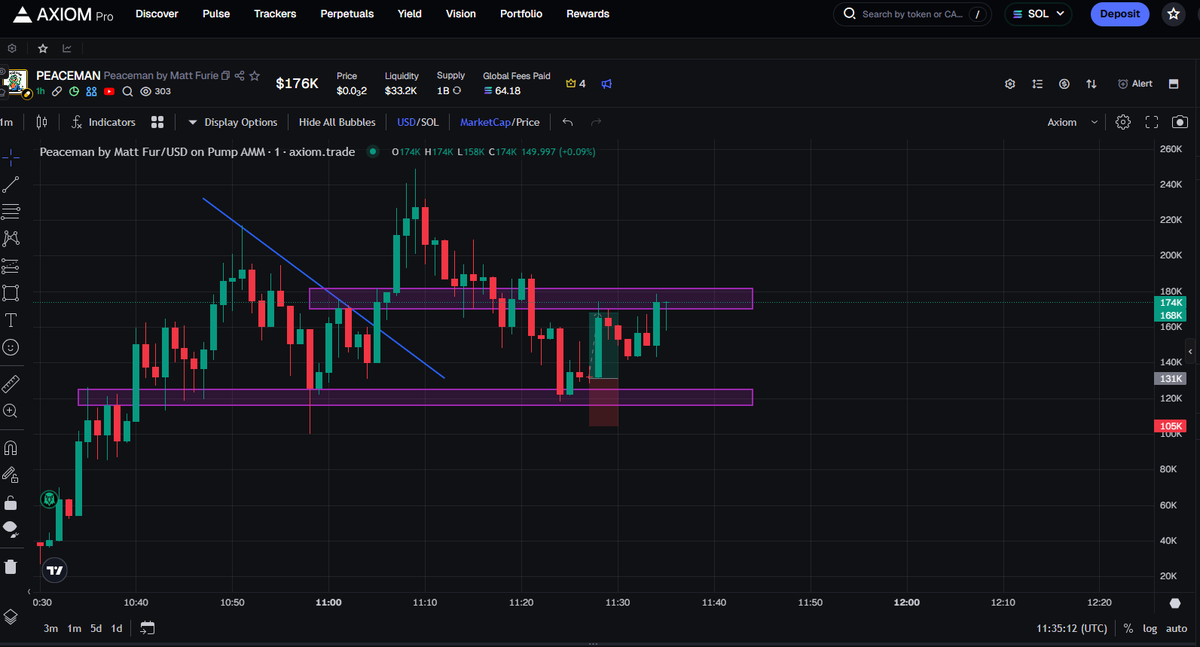Activate the zoom in tool
Image resolution: width=1200 pixels, height=647 pixels.
pyautogui.click(x=11, y=410)
